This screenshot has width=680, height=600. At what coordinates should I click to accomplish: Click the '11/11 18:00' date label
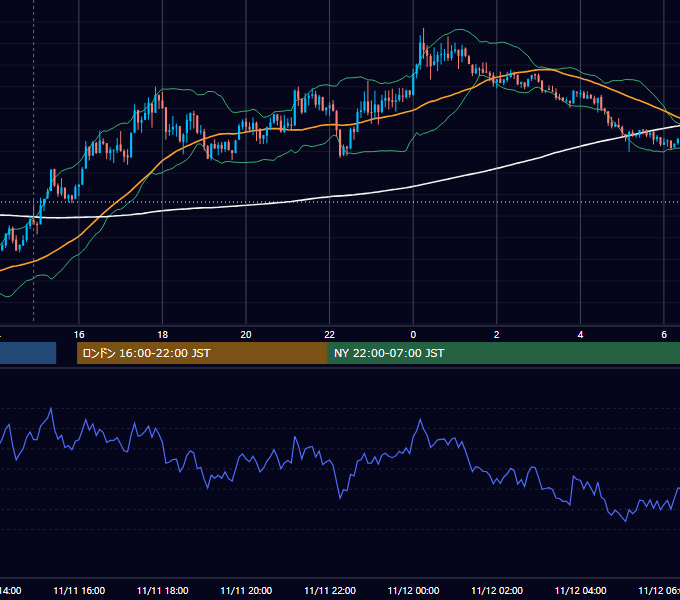163,590
